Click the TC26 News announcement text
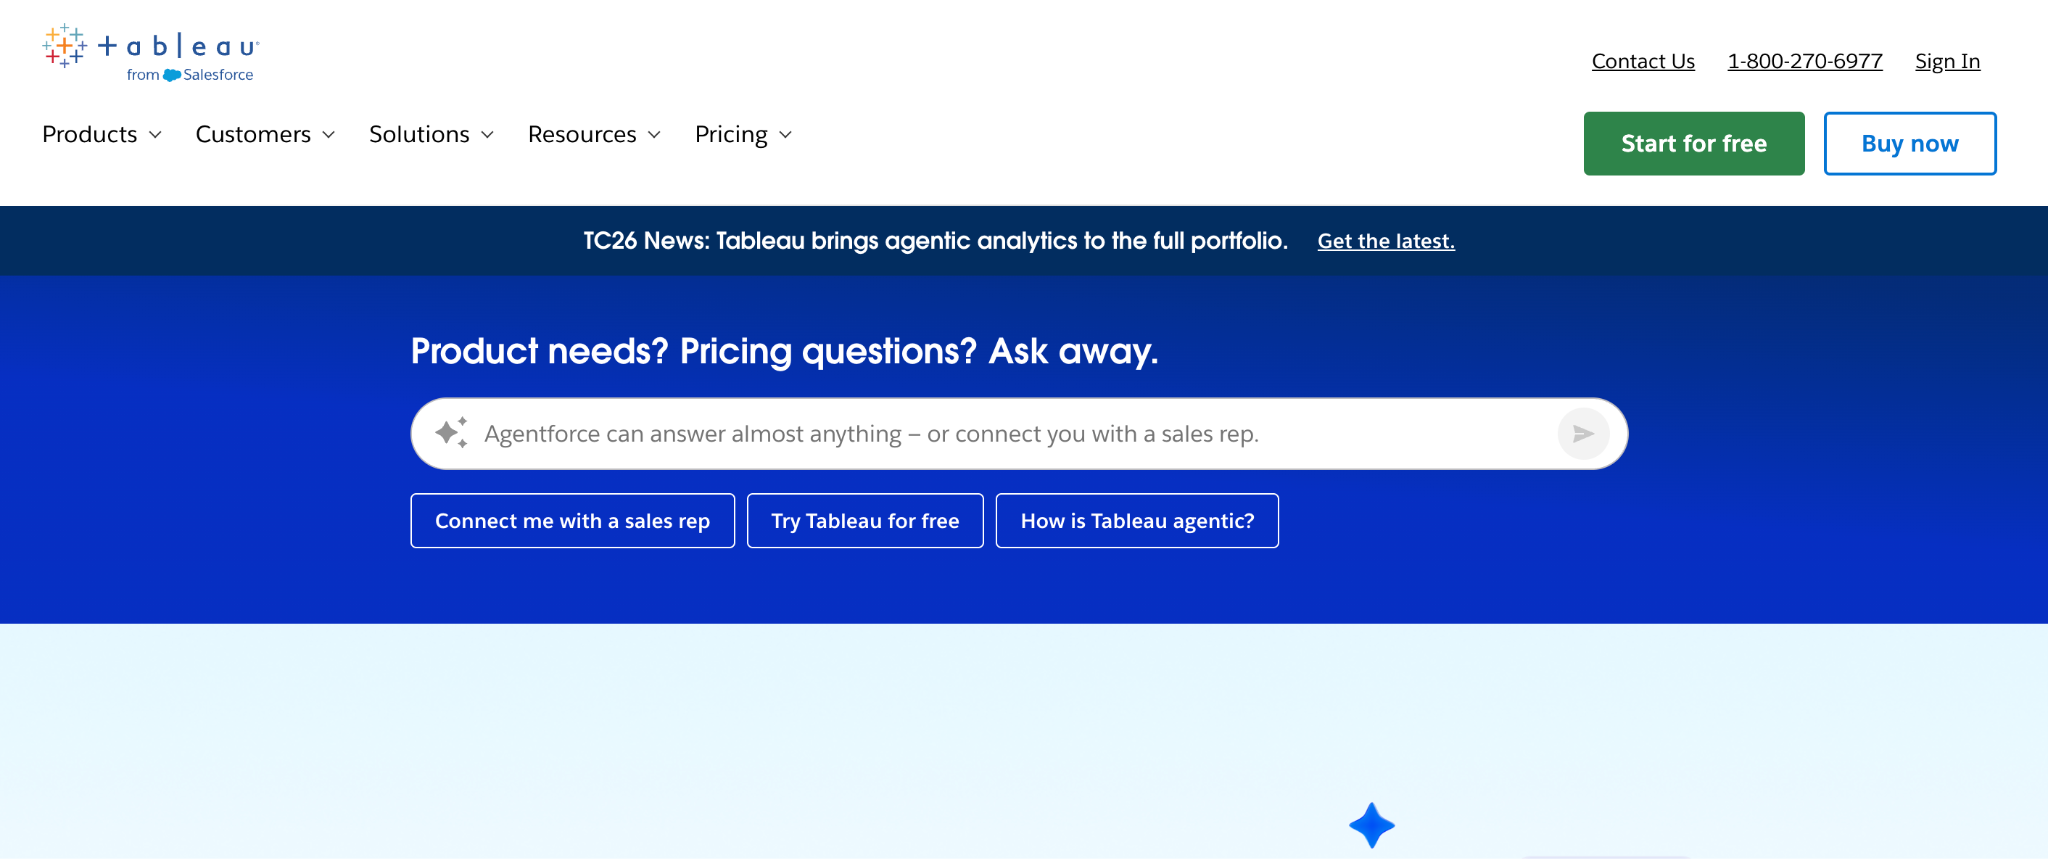Screen dimensions: 2048x859 tap(935, 241)
